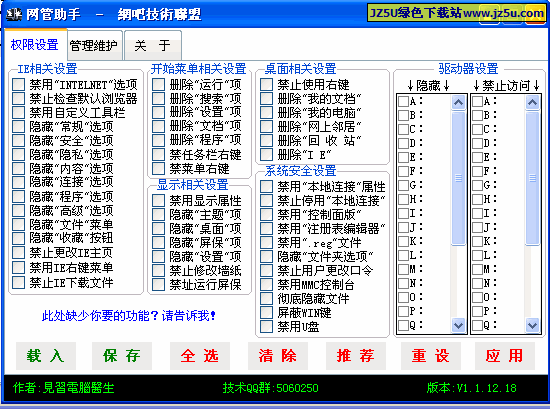Screen dimensions: 550x409
Task: Check 删除"我的文档"
Action: [x=267, y=99]
